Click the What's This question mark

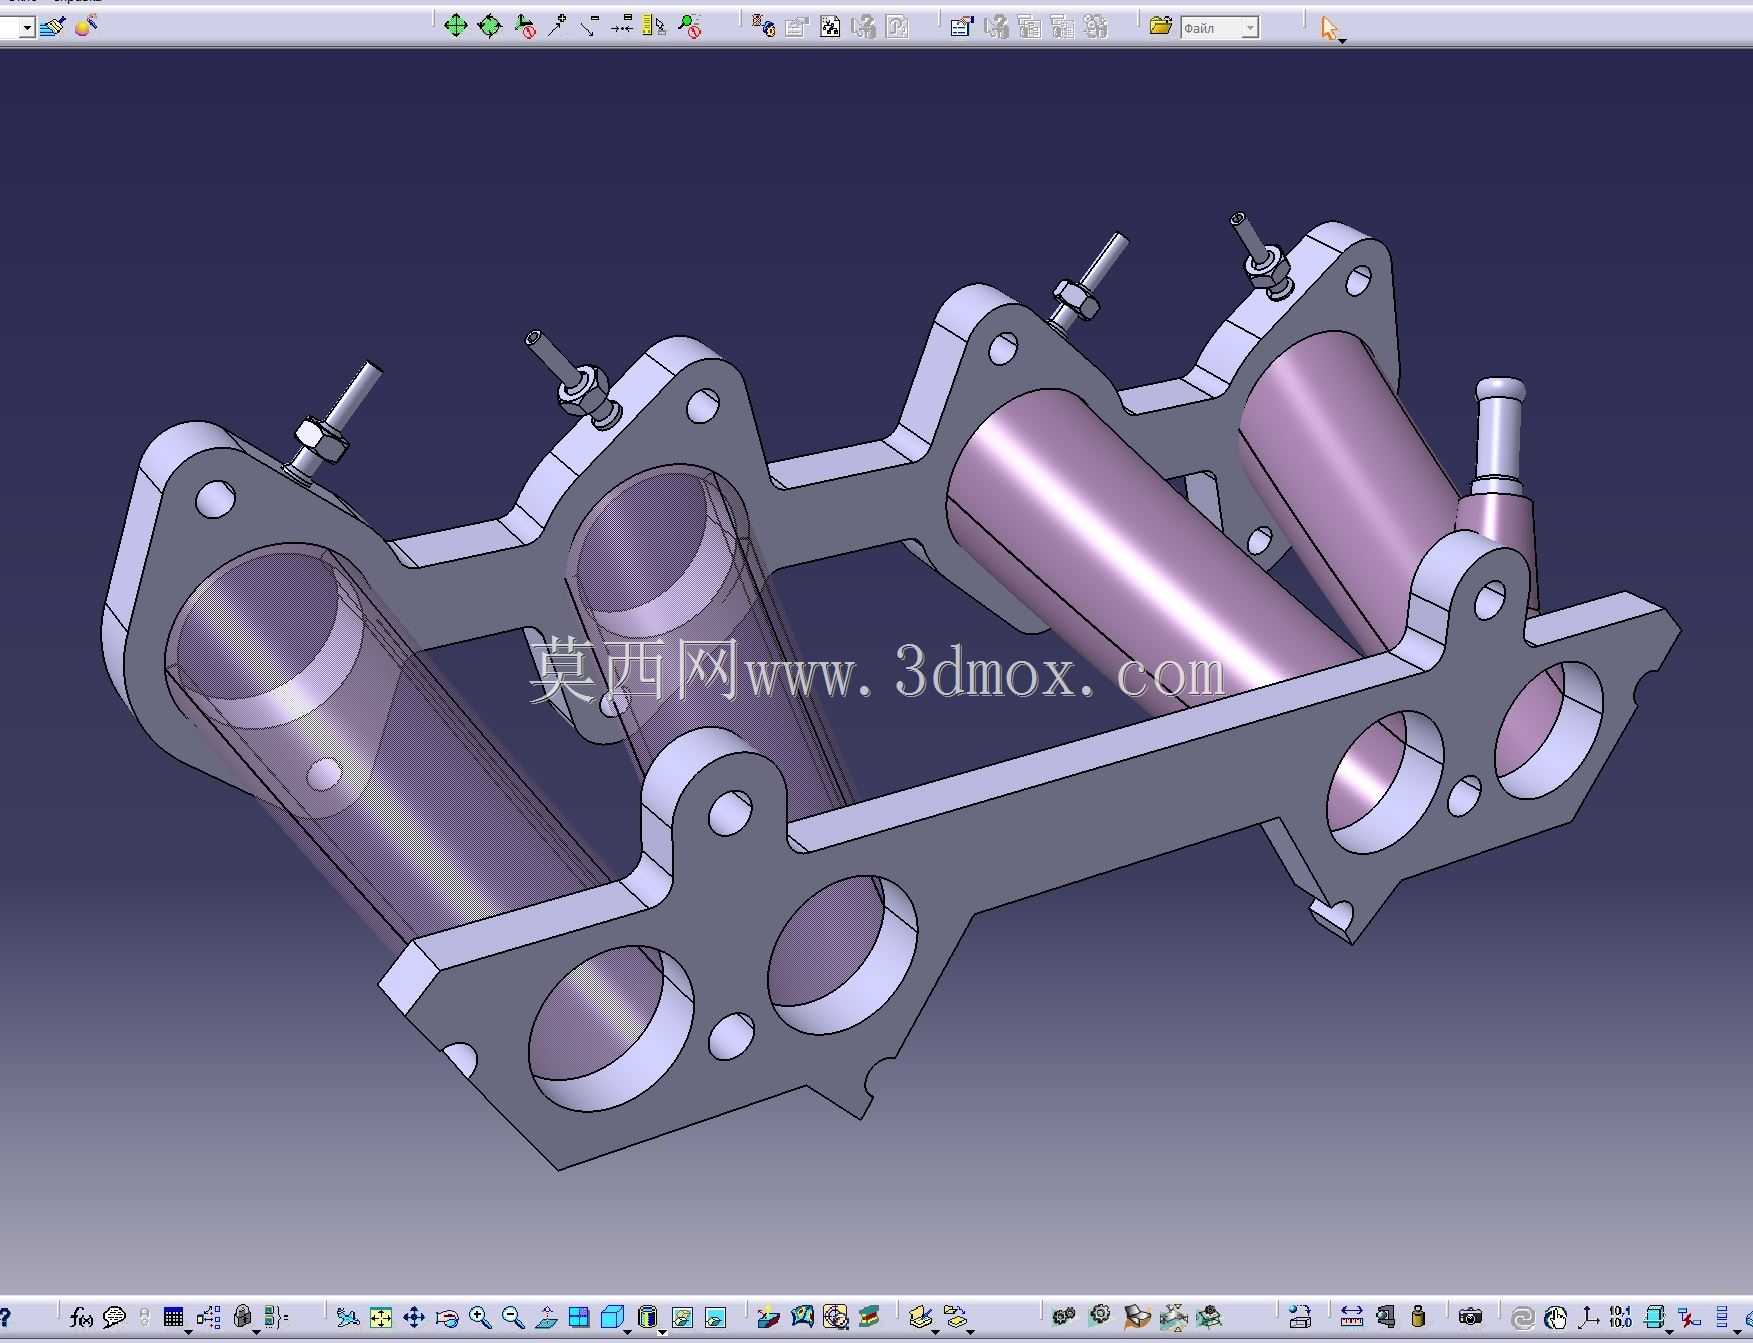click(5, 1318)
